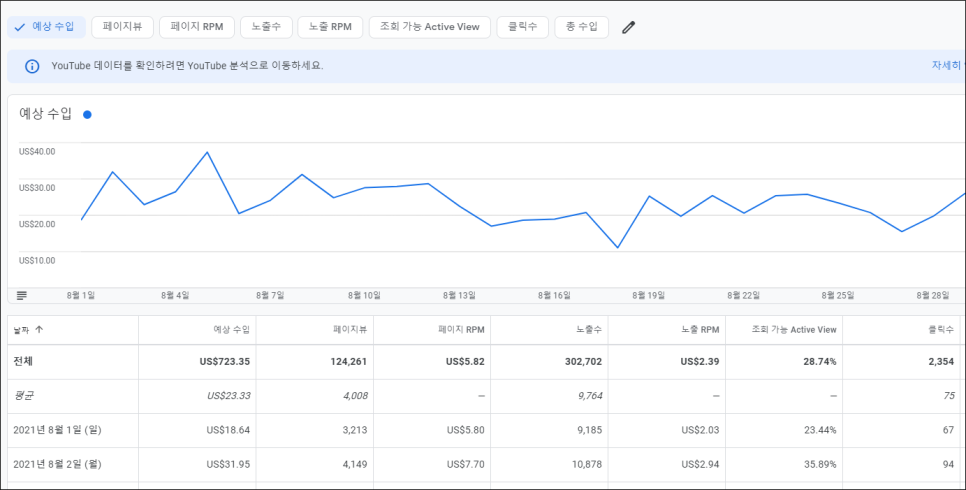Image resolution: width=966 pixels, height=490 pixels.
Task: Sort by 노출수 column header
Action: pyautogui.click(x=589, y=330)
